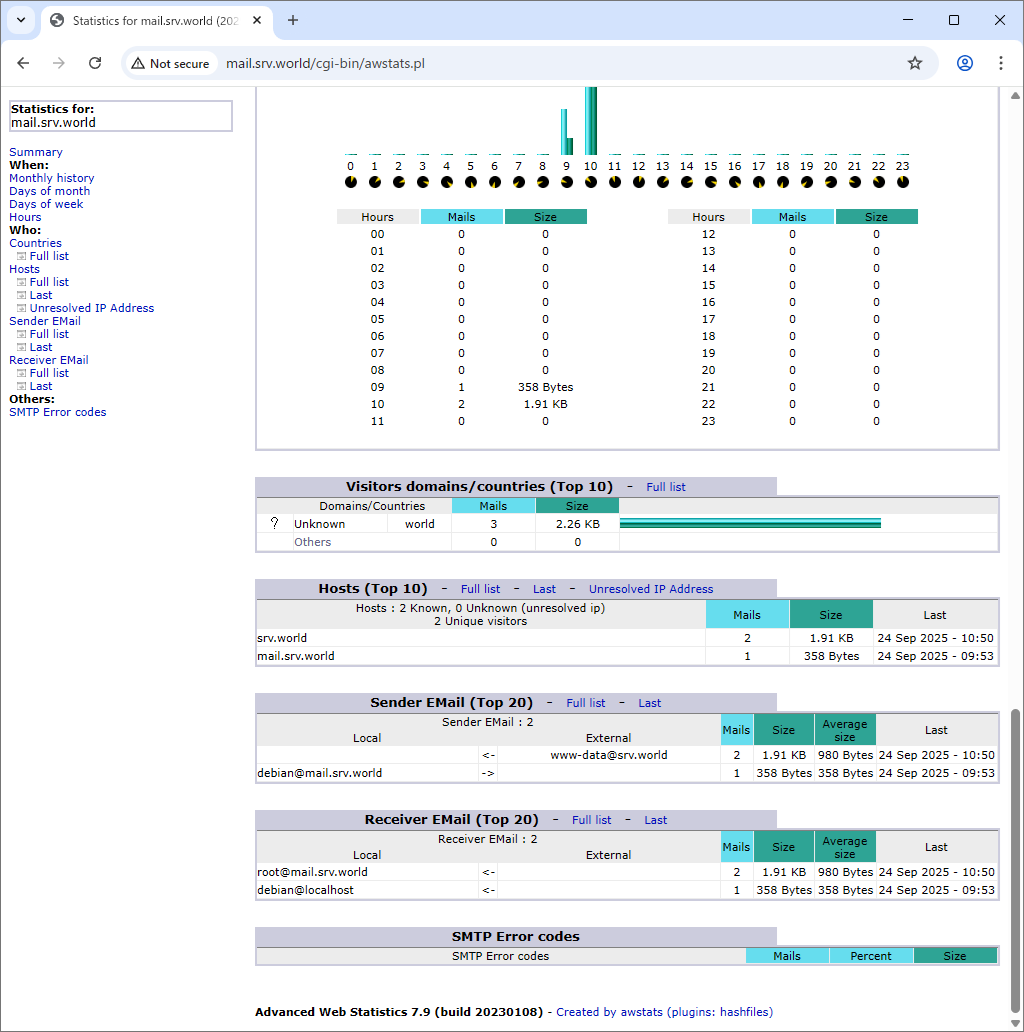Open the Summary link in sidebar
The height and width of the screenshot is (1032, 1024).
point(36,152)
